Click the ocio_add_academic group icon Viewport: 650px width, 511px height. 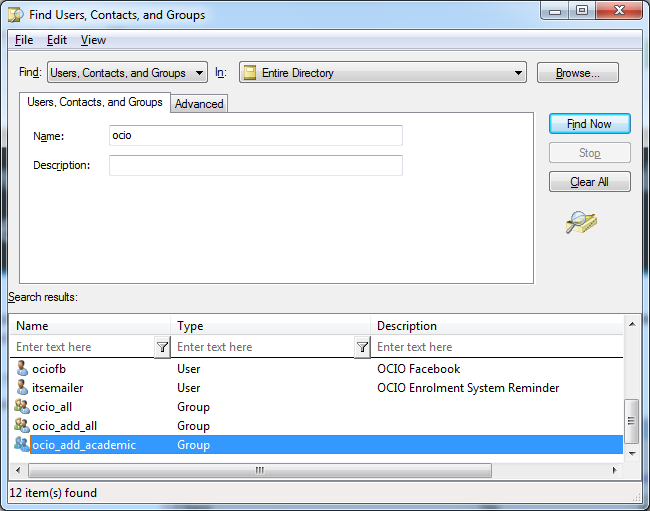[x=22, y=445]
